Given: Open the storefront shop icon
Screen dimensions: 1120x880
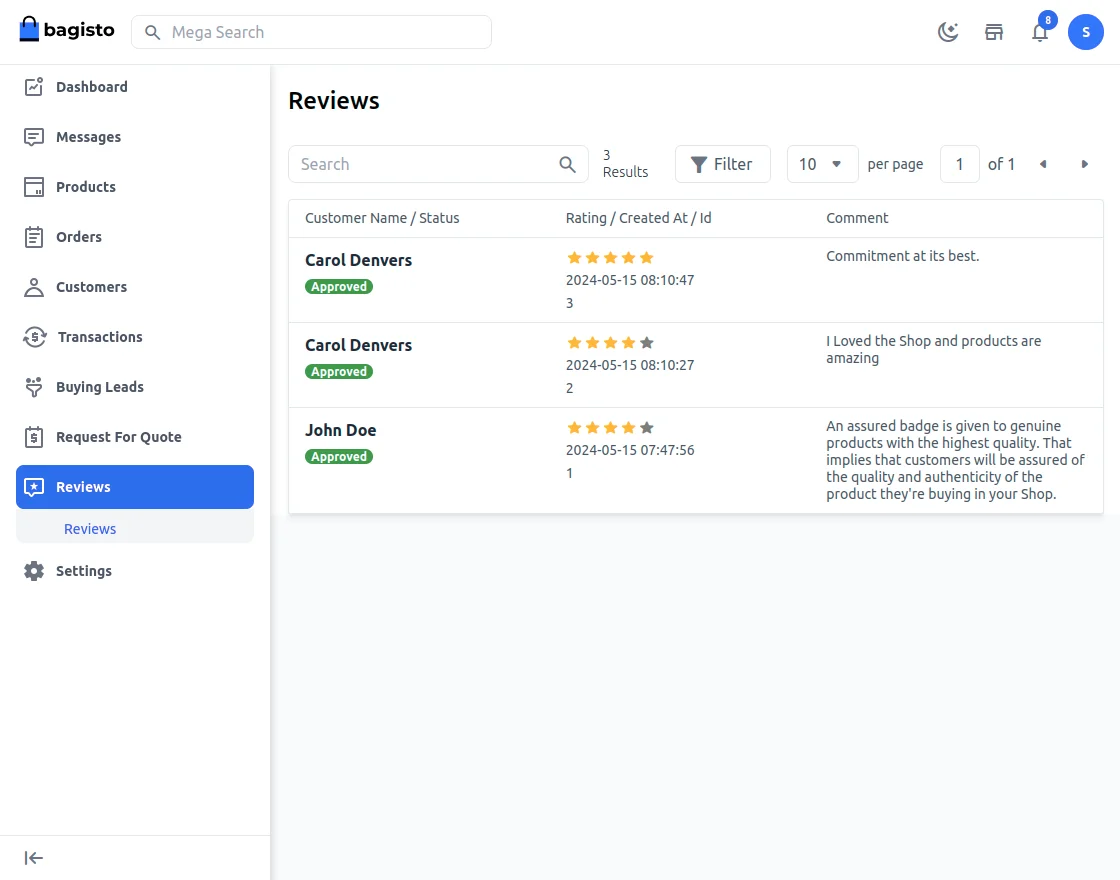Looking at the screenshot, I should pos(994,32).
